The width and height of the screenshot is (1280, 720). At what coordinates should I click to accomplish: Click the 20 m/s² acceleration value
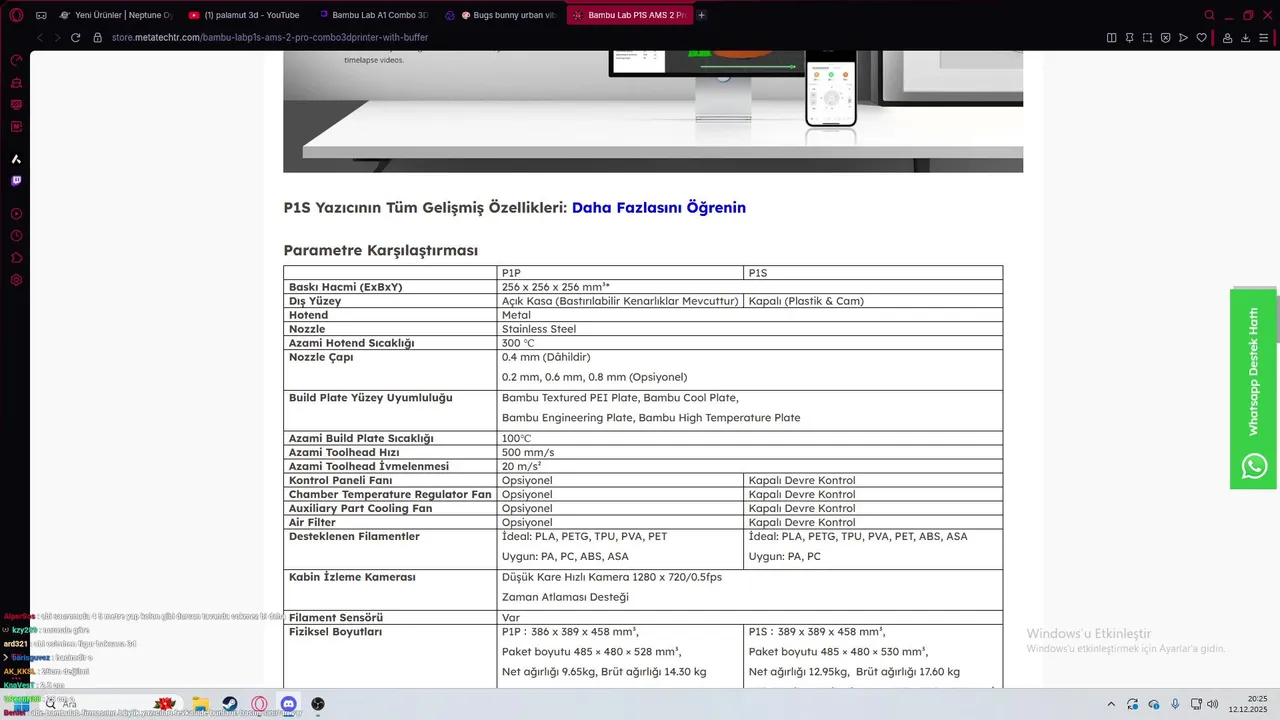coord(522,466)
